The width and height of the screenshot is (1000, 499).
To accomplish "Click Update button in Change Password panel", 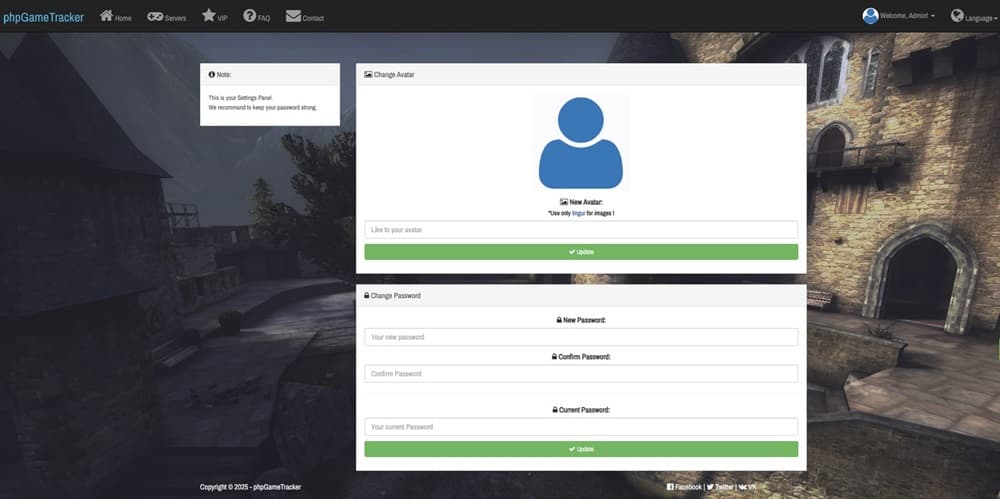I will click(x=581, y=449).
